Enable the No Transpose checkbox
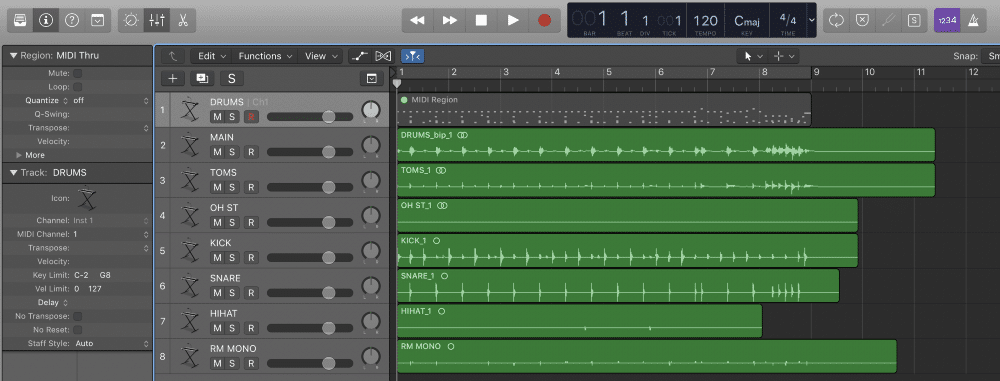 coord(77,316)
